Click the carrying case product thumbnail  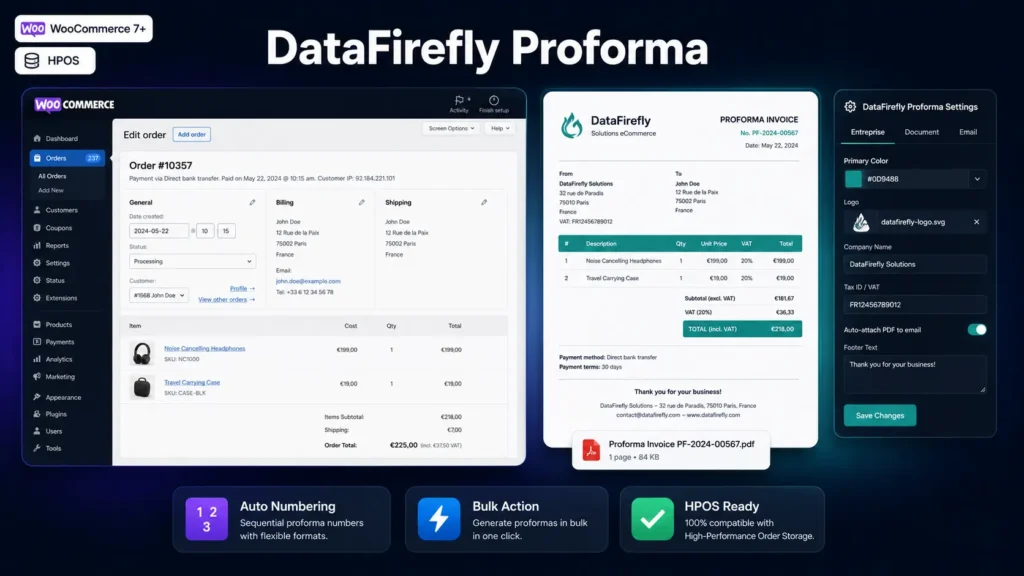(142, 387)
